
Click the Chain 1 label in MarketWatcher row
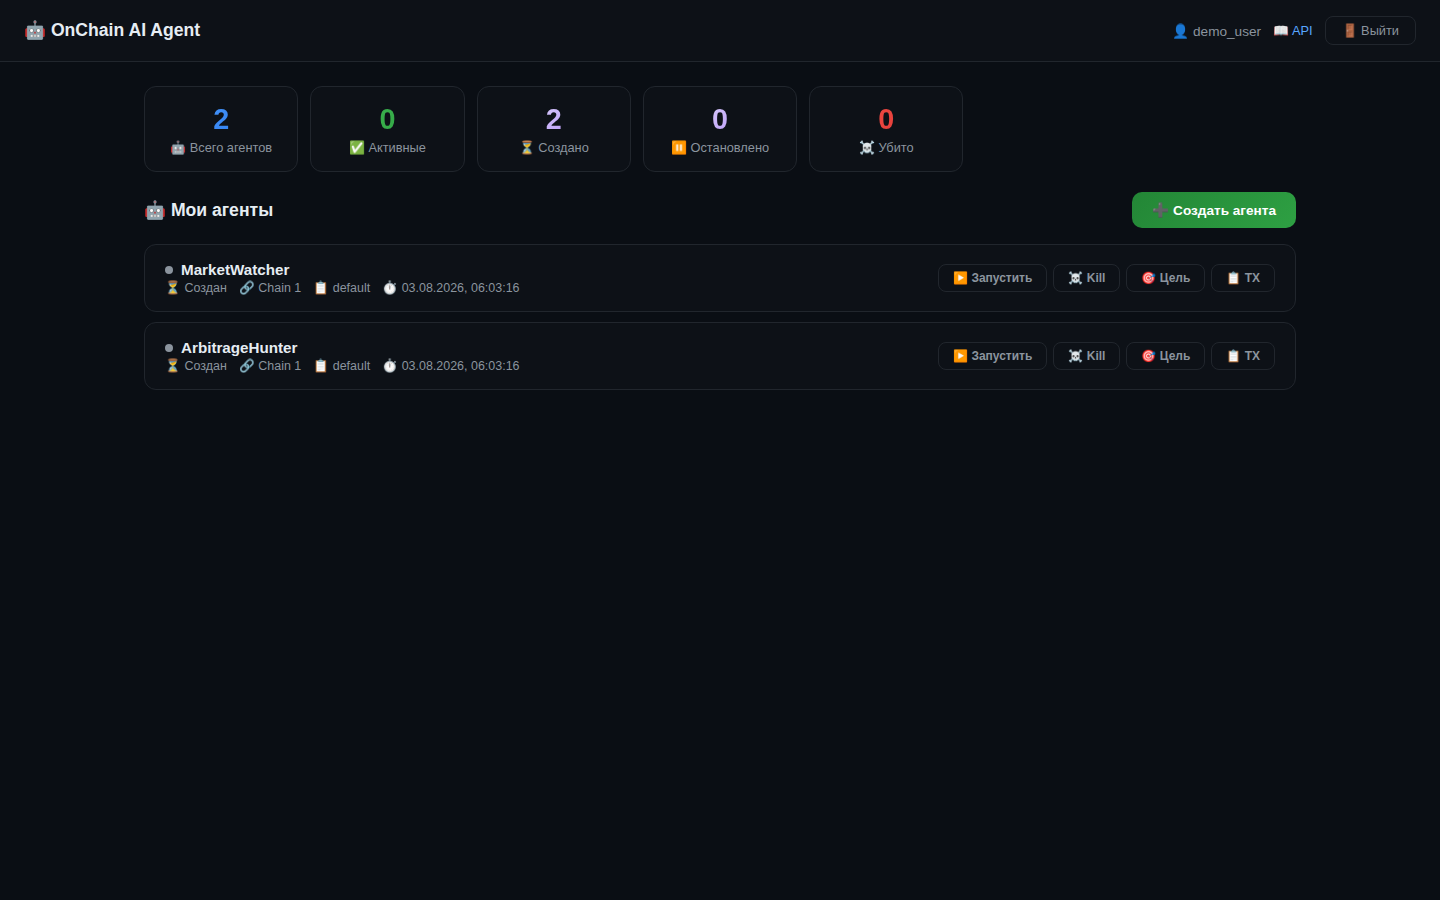tap(280, 288)
